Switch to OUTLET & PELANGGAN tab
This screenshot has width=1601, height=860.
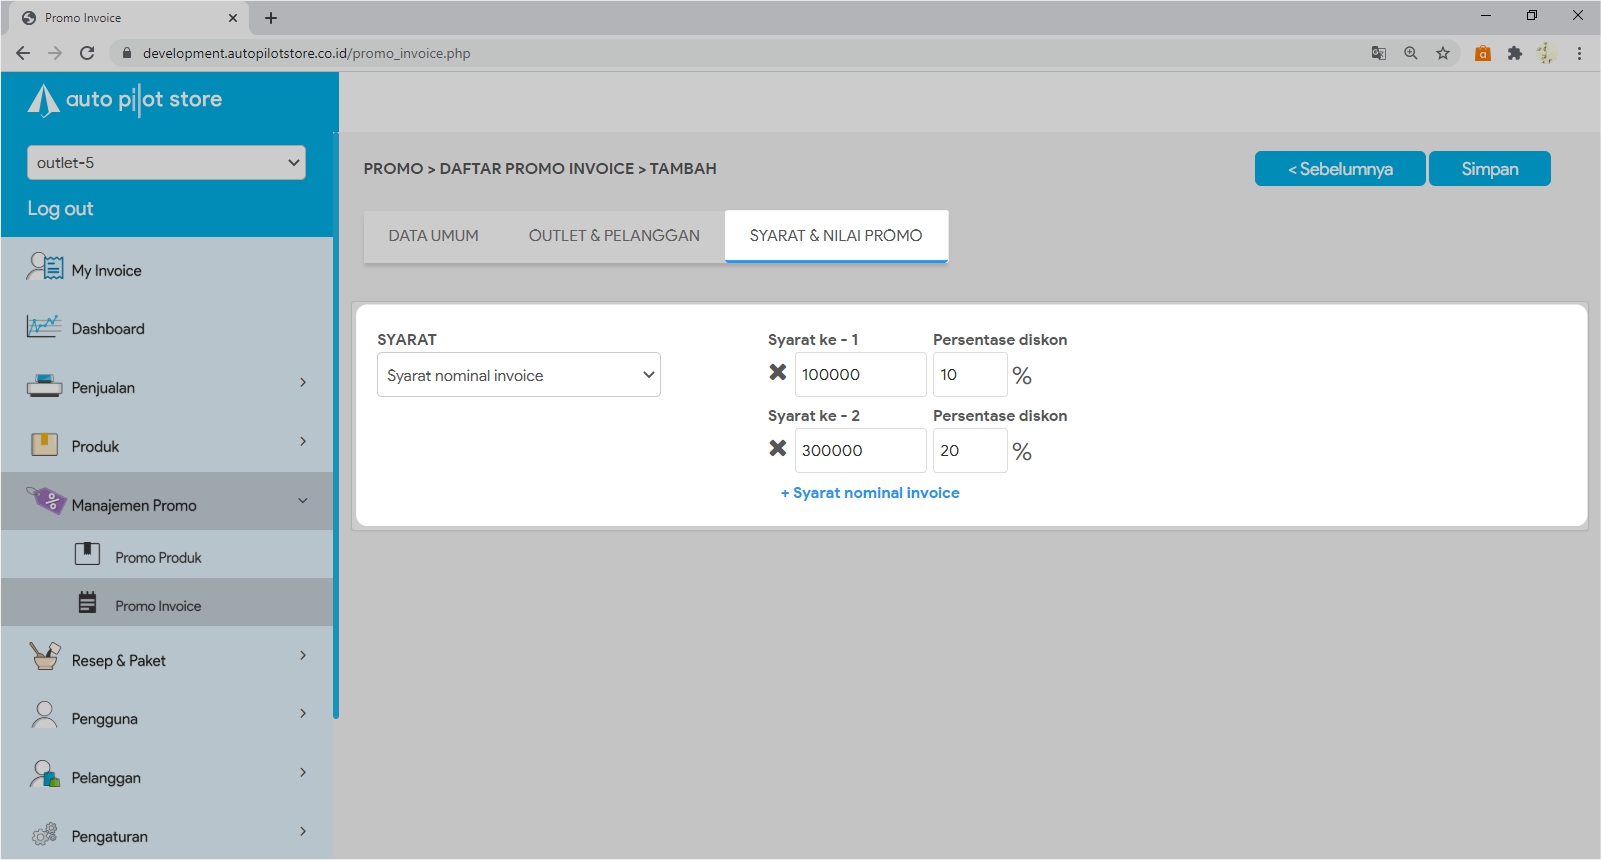(614, 236)
